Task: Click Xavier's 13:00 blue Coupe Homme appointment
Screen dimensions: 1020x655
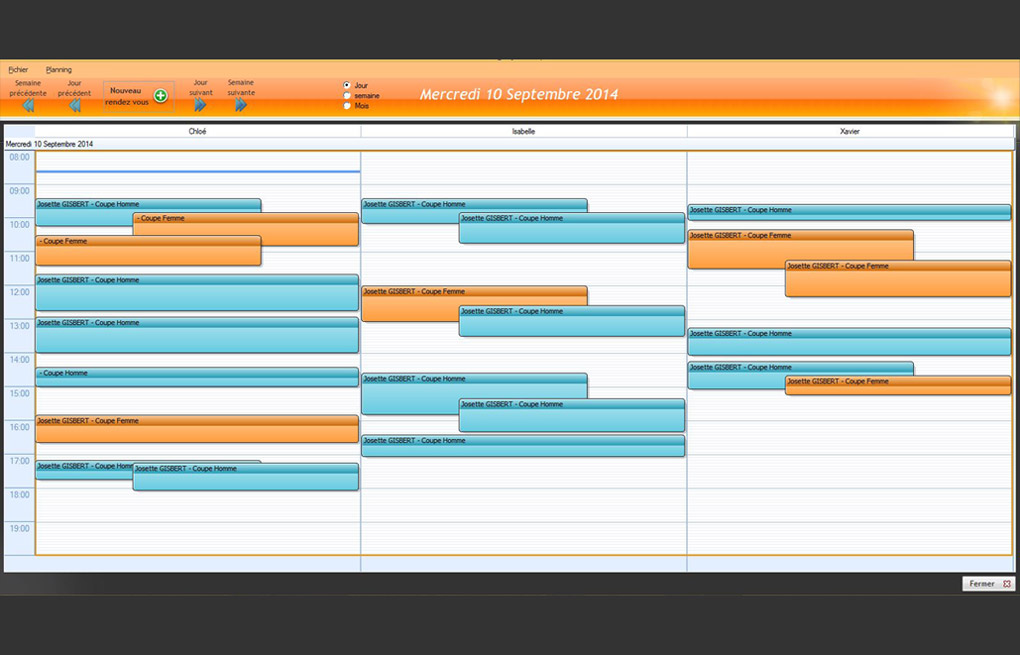Action: (x=848, y=343)
